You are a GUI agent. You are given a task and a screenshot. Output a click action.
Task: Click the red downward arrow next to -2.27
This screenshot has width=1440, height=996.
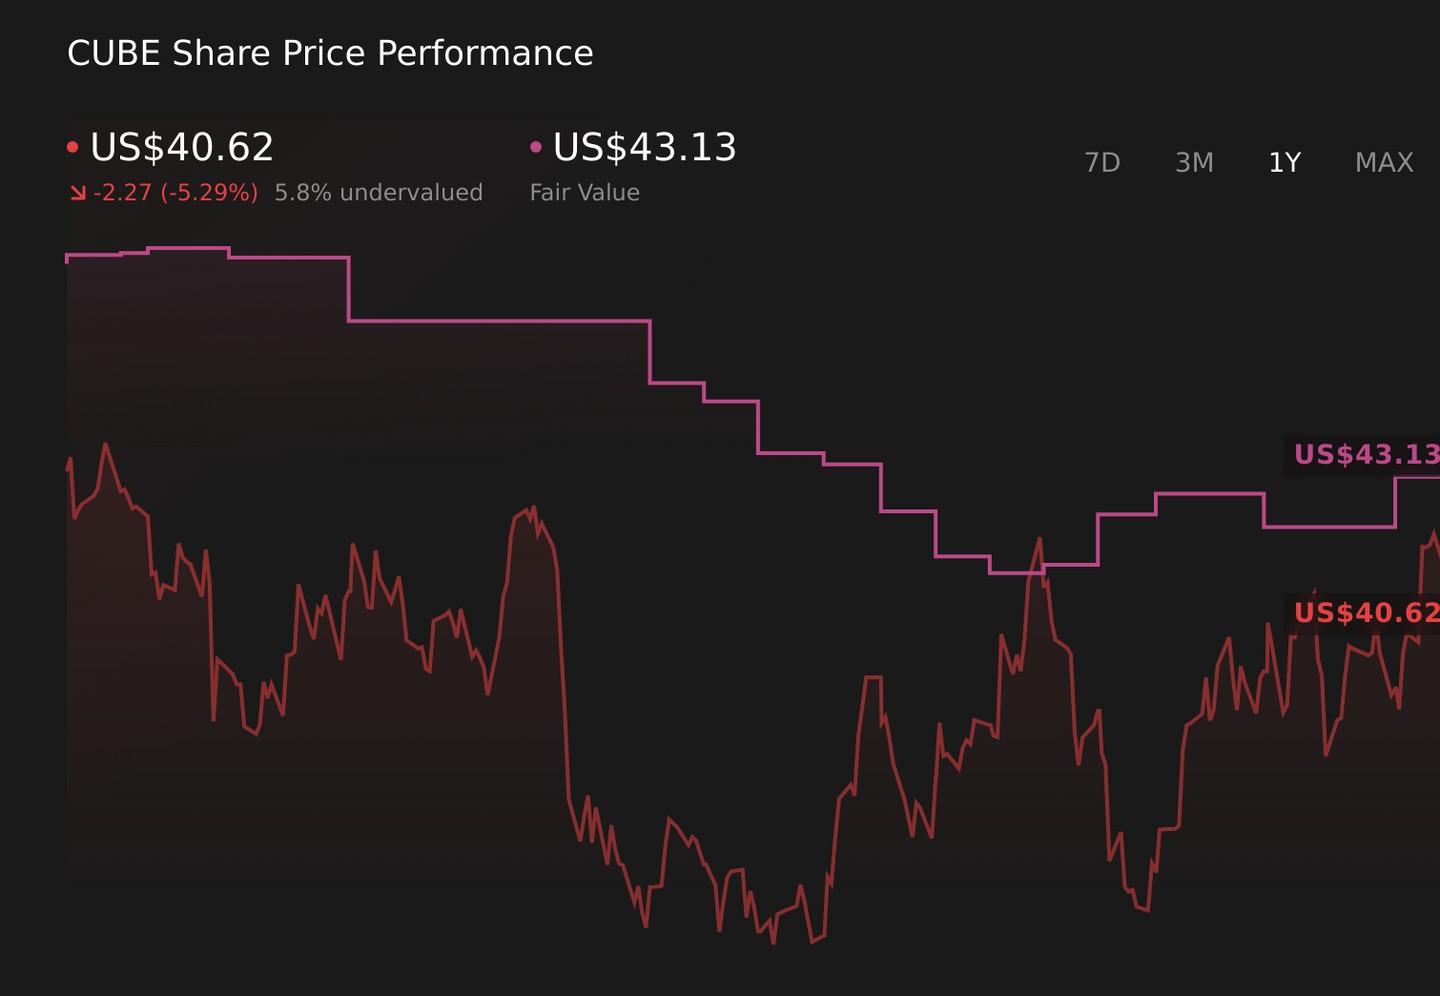pyautogui.click(x=78, y=193)
